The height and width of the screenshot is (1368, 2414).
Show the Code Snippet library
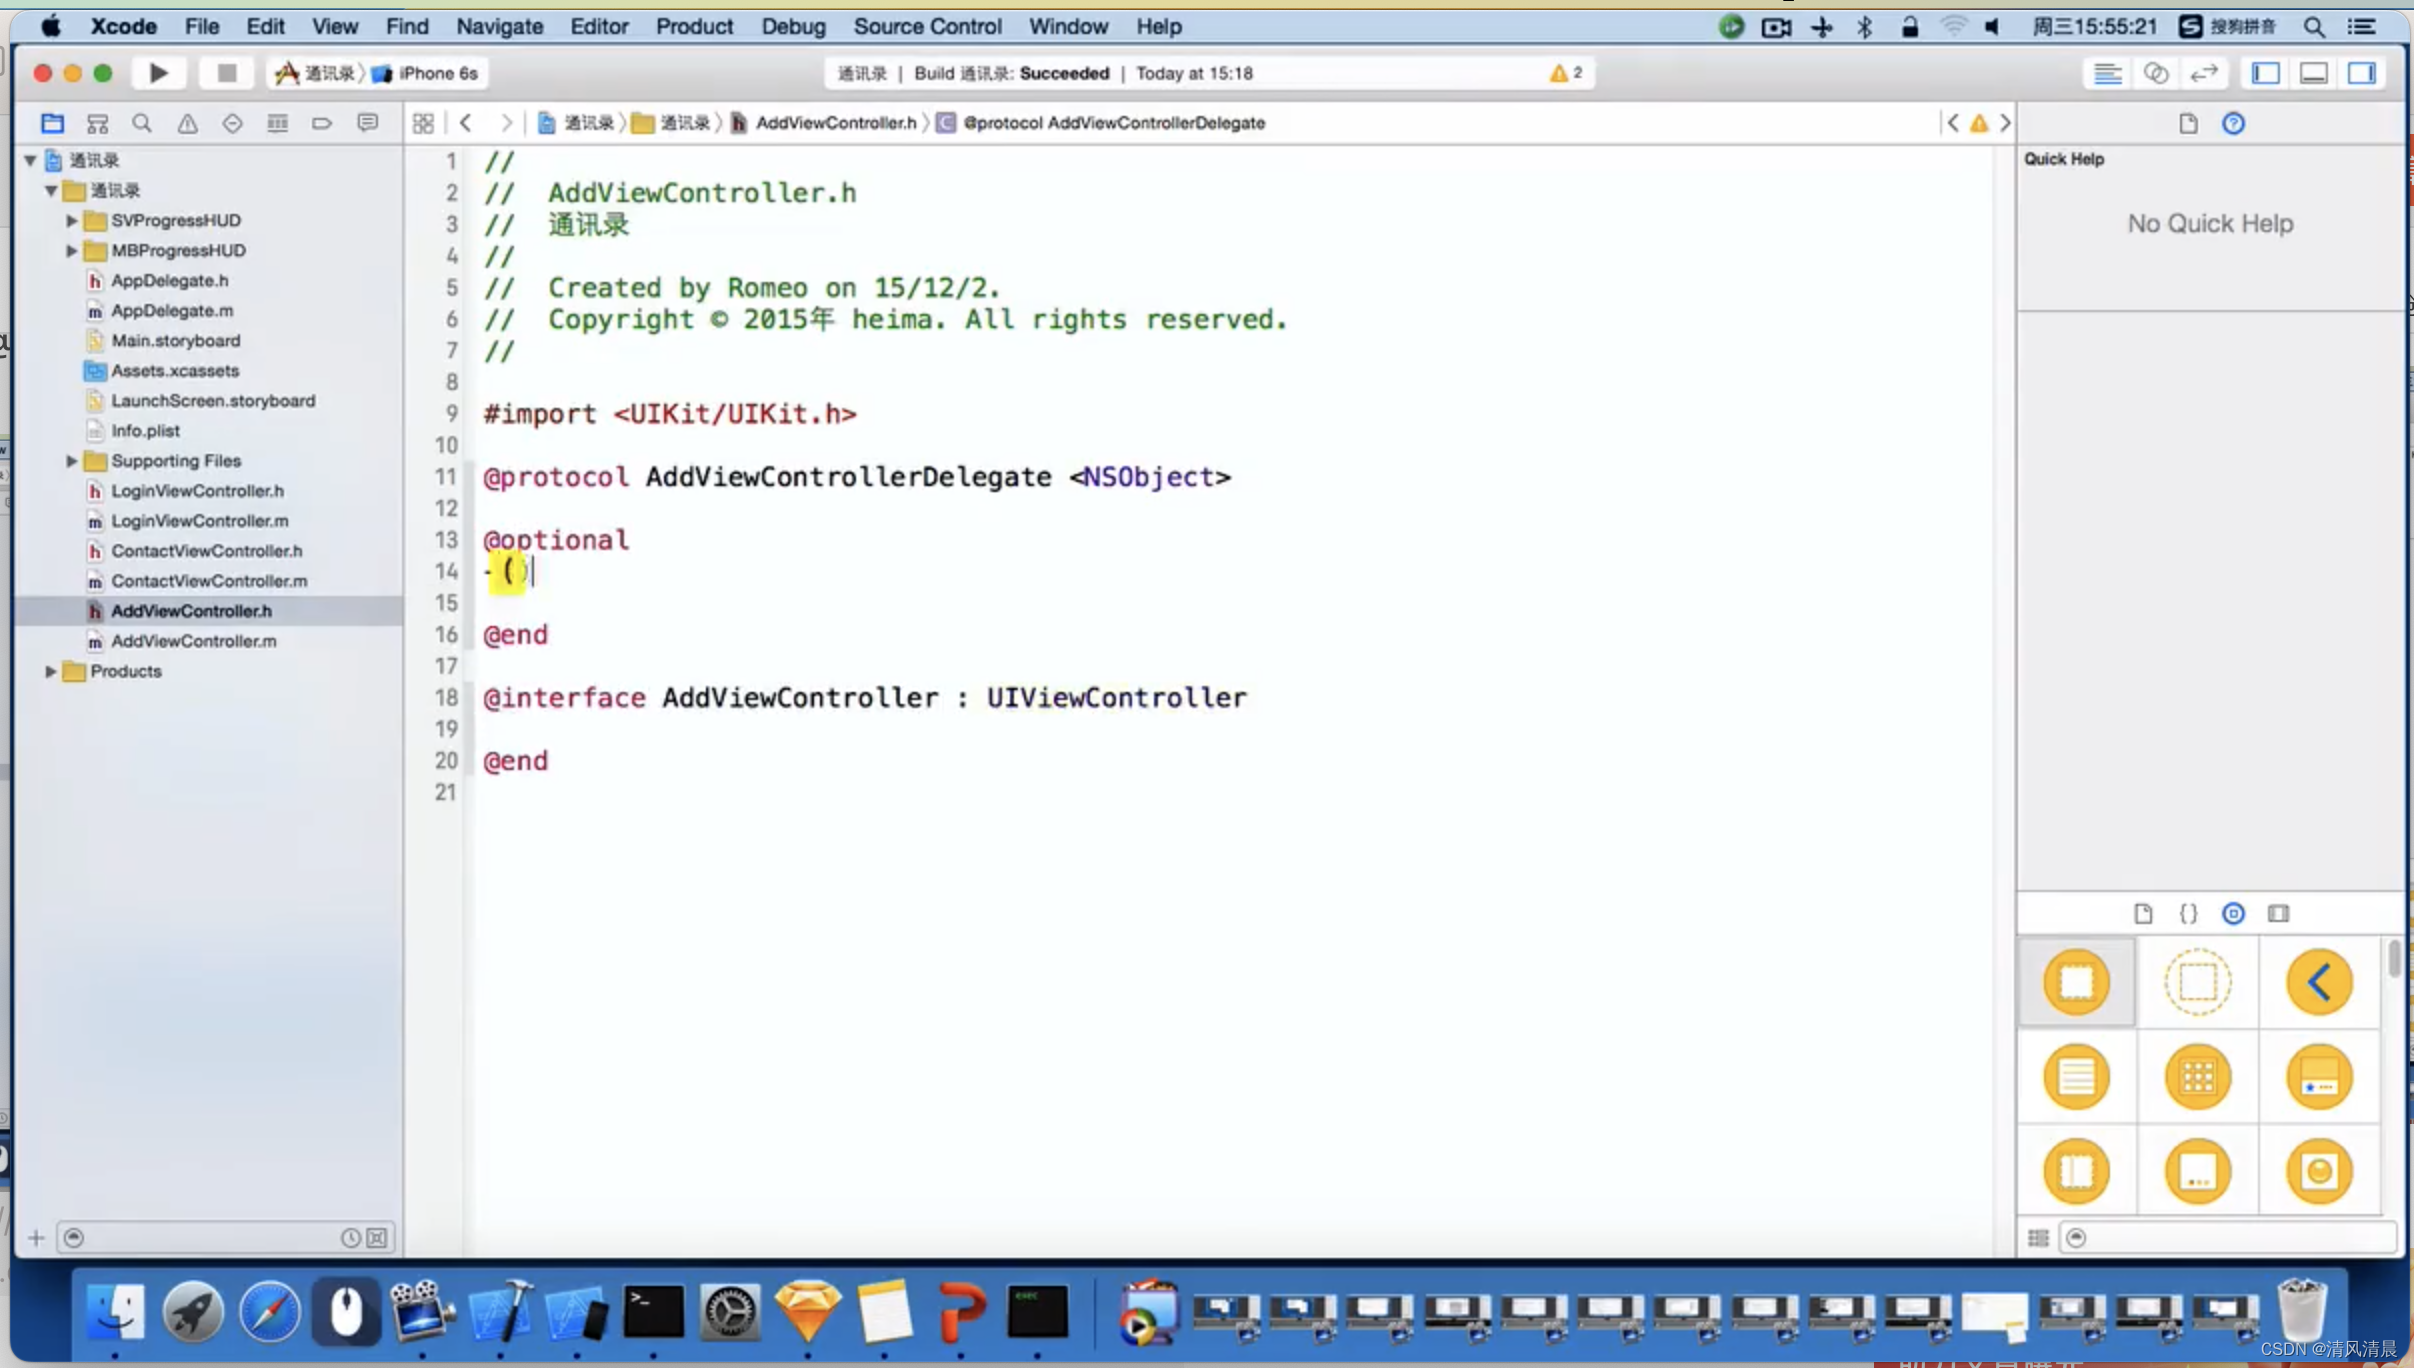pos(2188,913)
